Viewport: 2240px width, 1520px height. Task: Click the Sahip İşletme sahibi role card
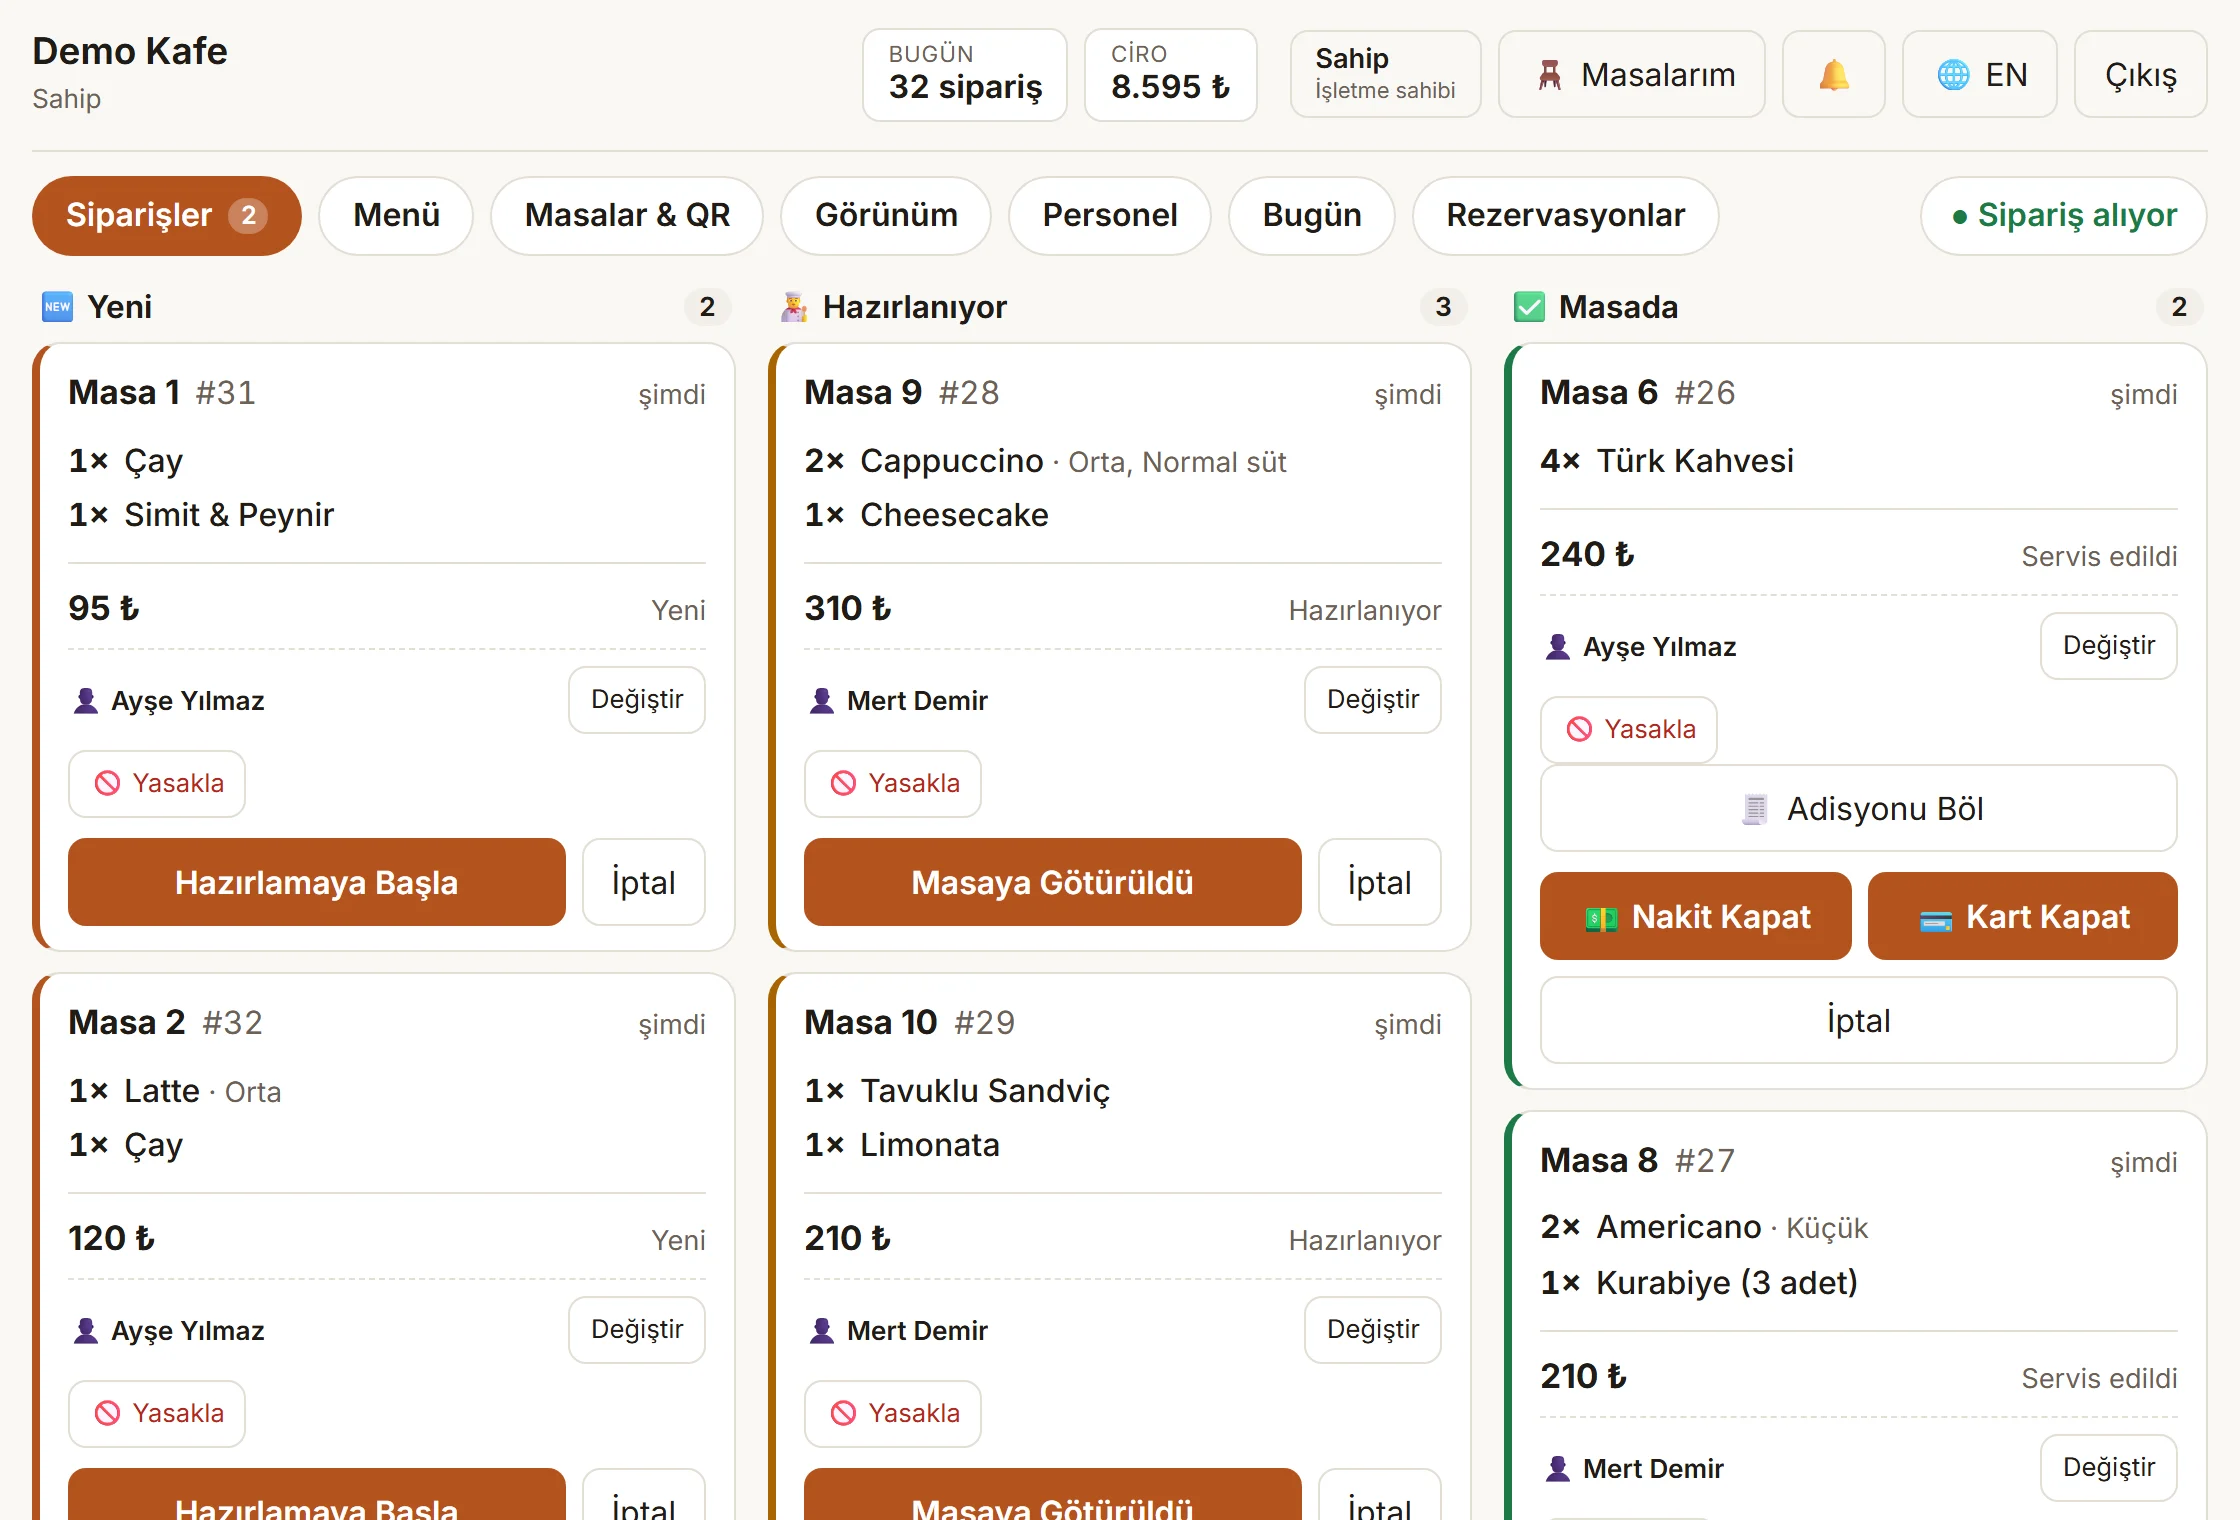pyautogui.click(x=1386, y=75)
